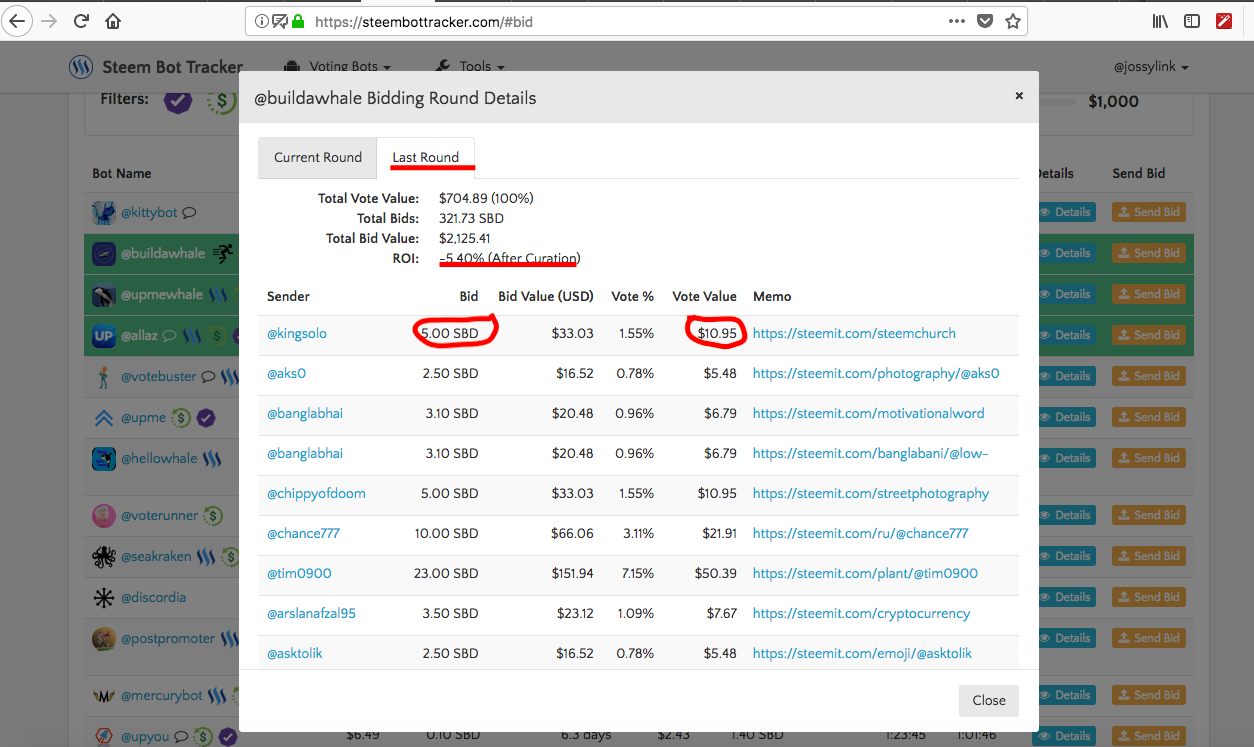Click the 23.00 SBD bid cell

(x=446, y=574)
